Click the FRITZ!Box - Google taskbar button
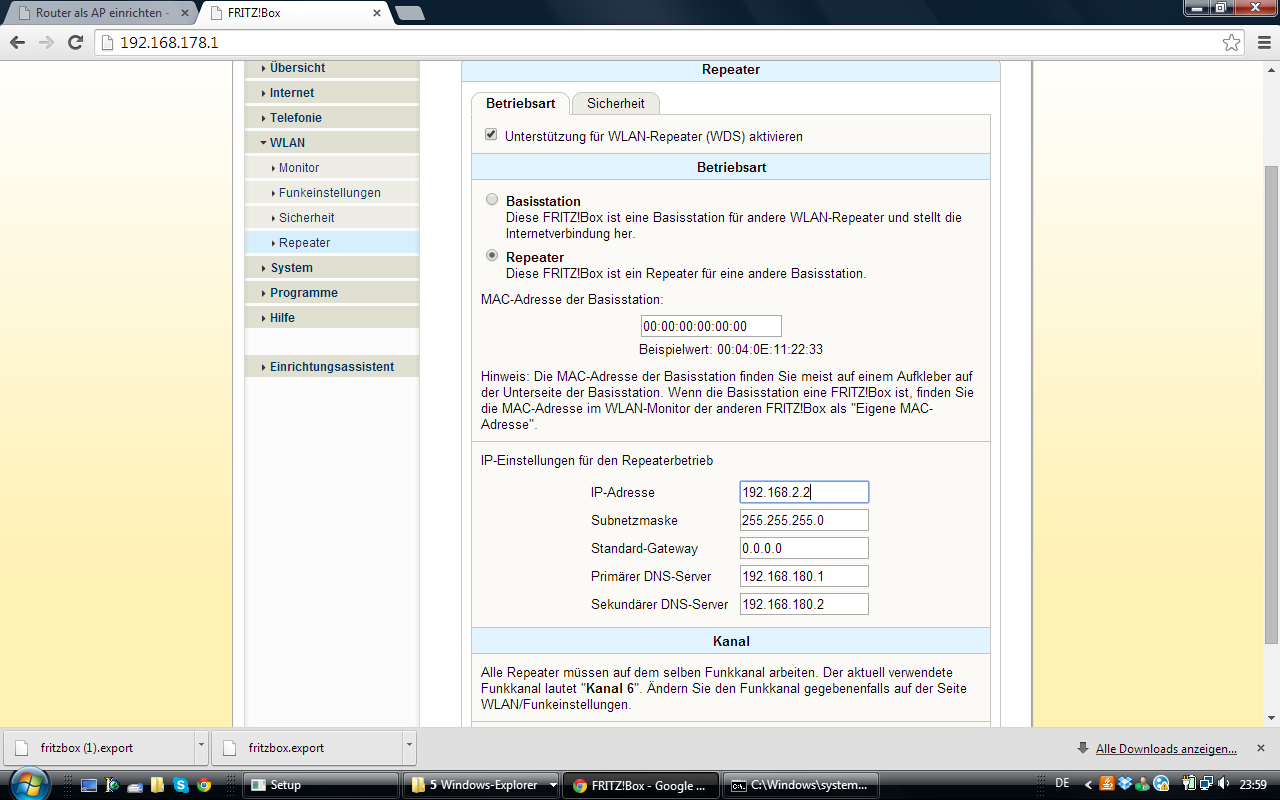Image resolution: width=1280 pixels, height=800 pixels. coord(641,785)
